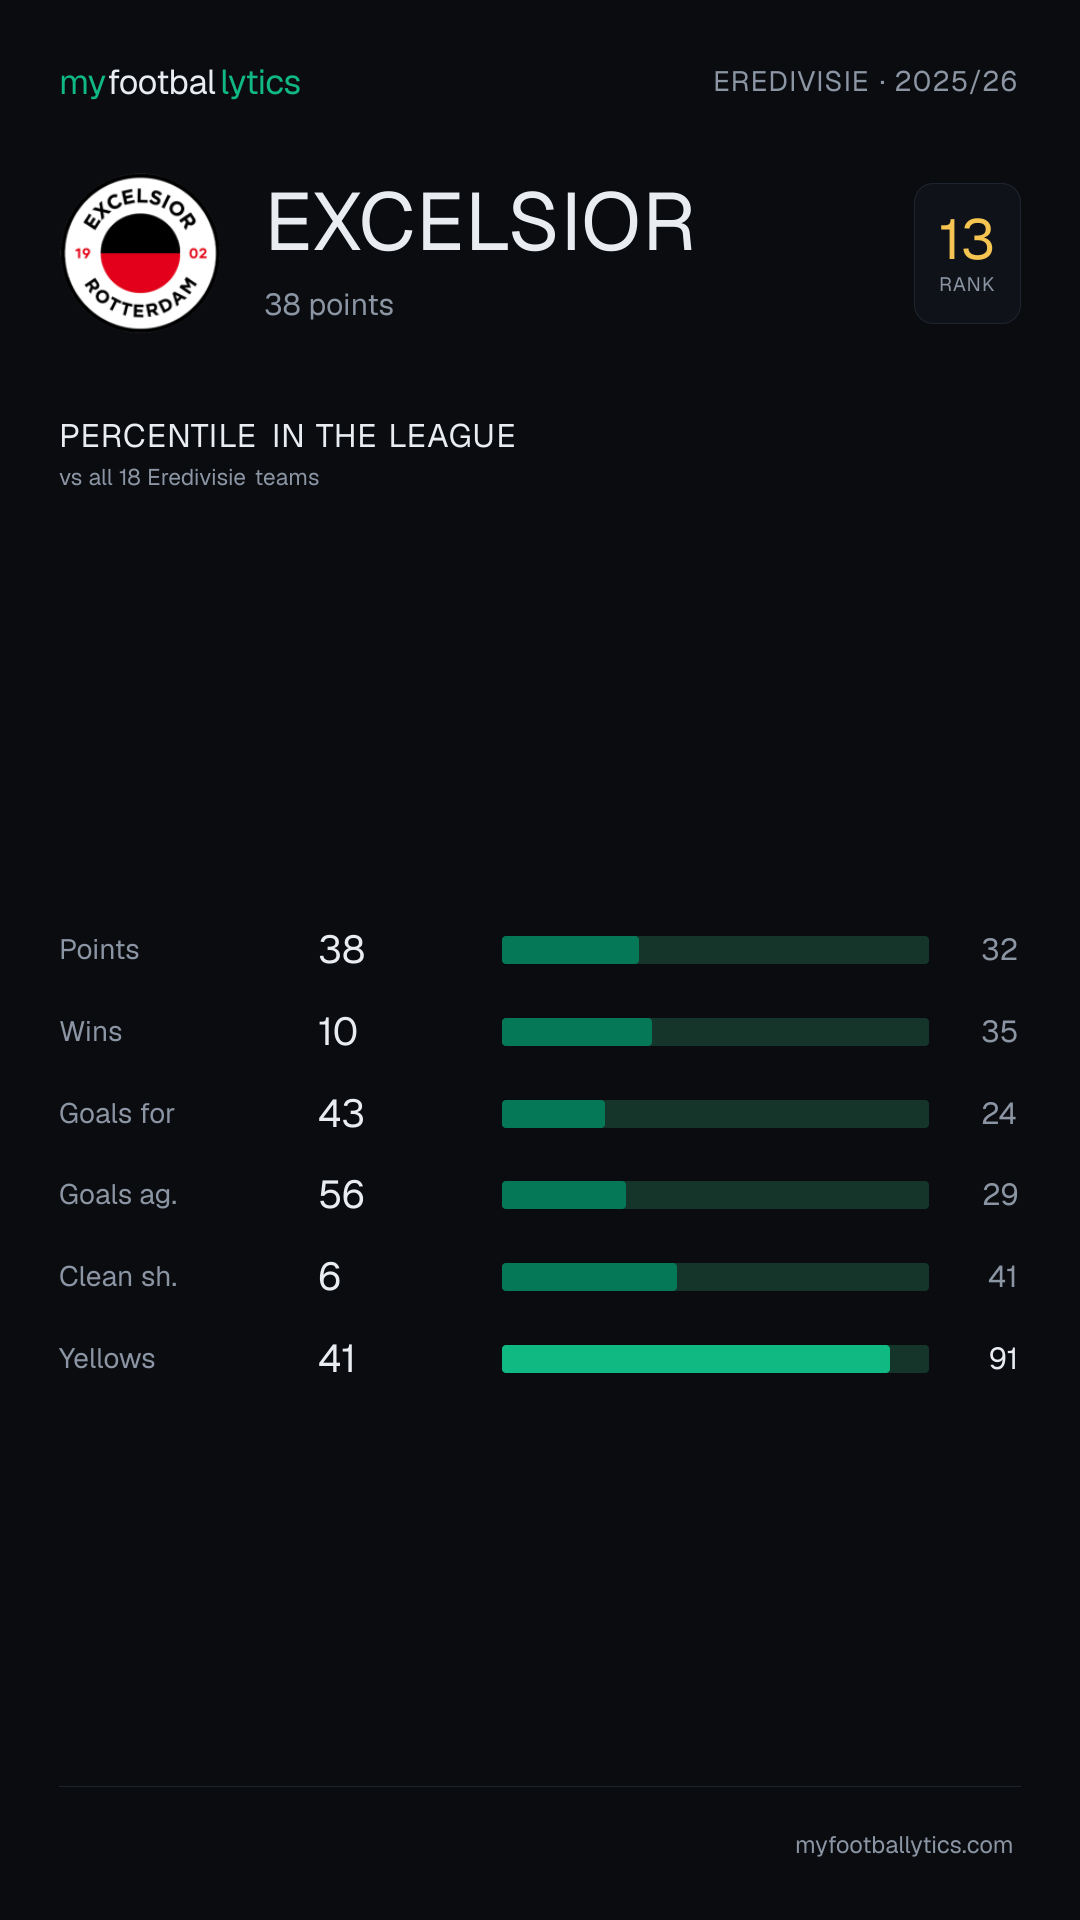Viewport: 1080px width, 1920px height.
Task: Click the Points percentile bar
Action: coord(715,950)
